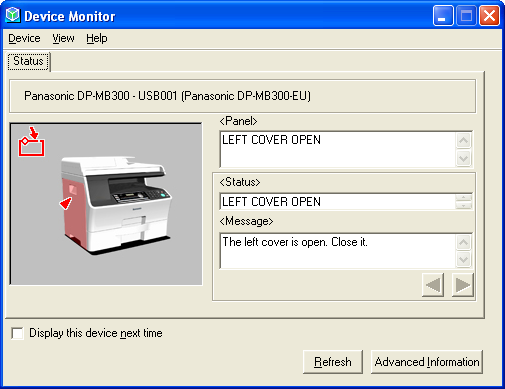
Task: Enable Display this device next time checkbox
Action: click(17, 333)
